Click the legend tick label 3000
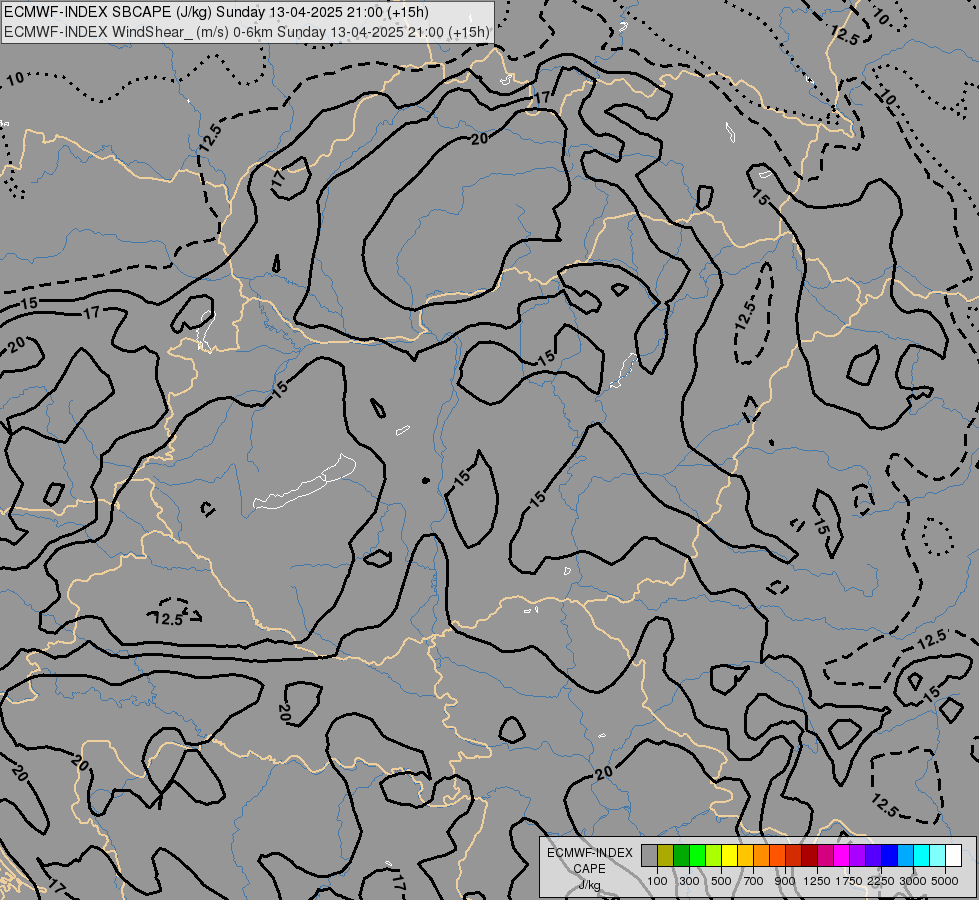Image resolution: width=979 pixels, height=900 pixels. [913, 881]
